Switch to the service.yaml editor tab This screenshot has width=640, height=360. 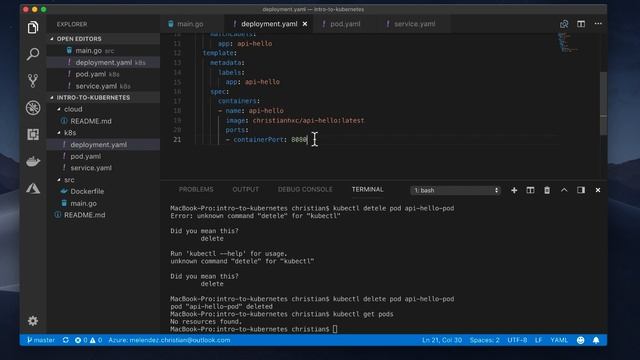[x=414, y=24]
